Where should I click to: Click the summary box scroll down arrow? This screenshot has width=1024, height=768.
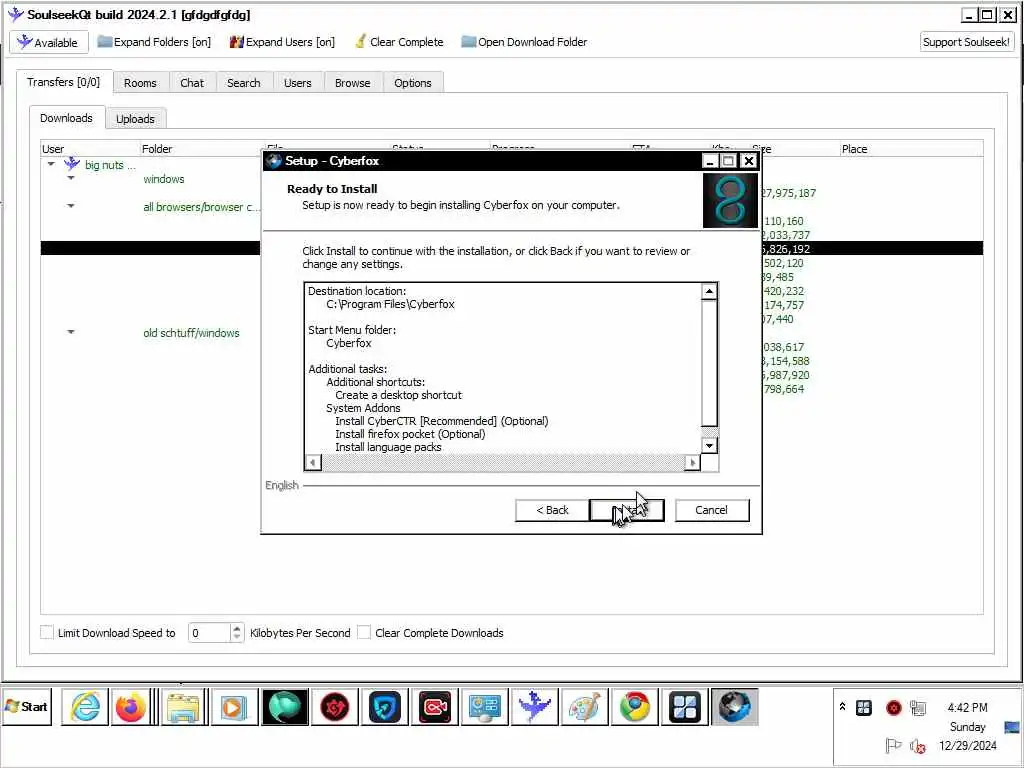pos(709,445)
